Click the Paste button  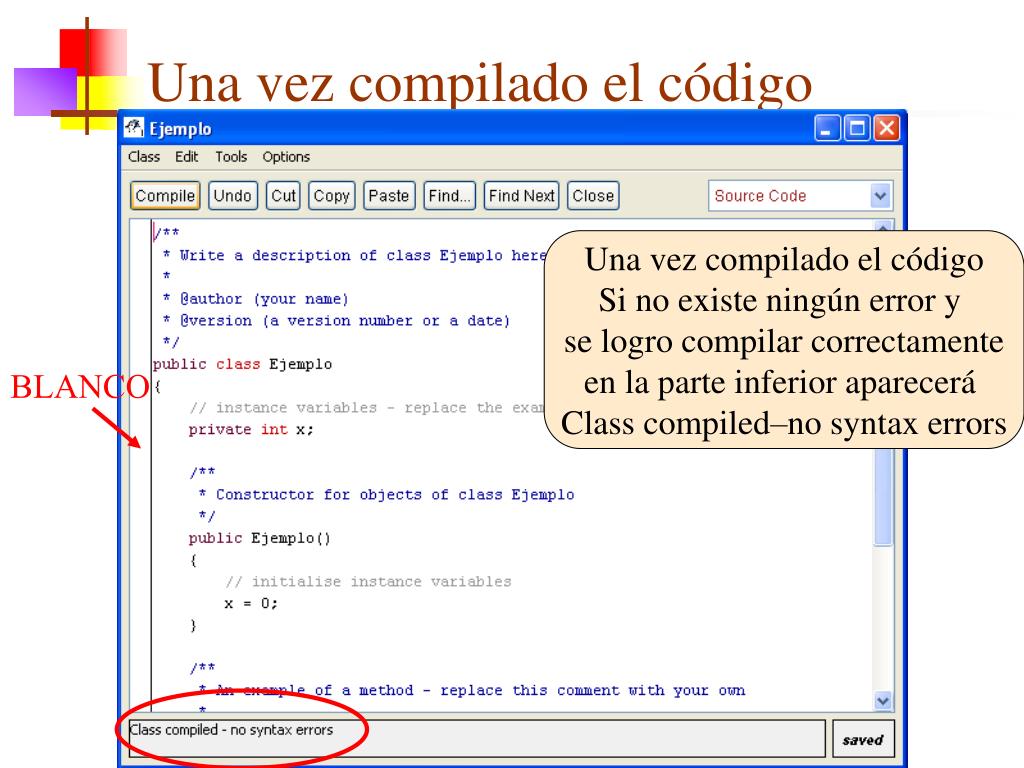(x=389, y=196)
